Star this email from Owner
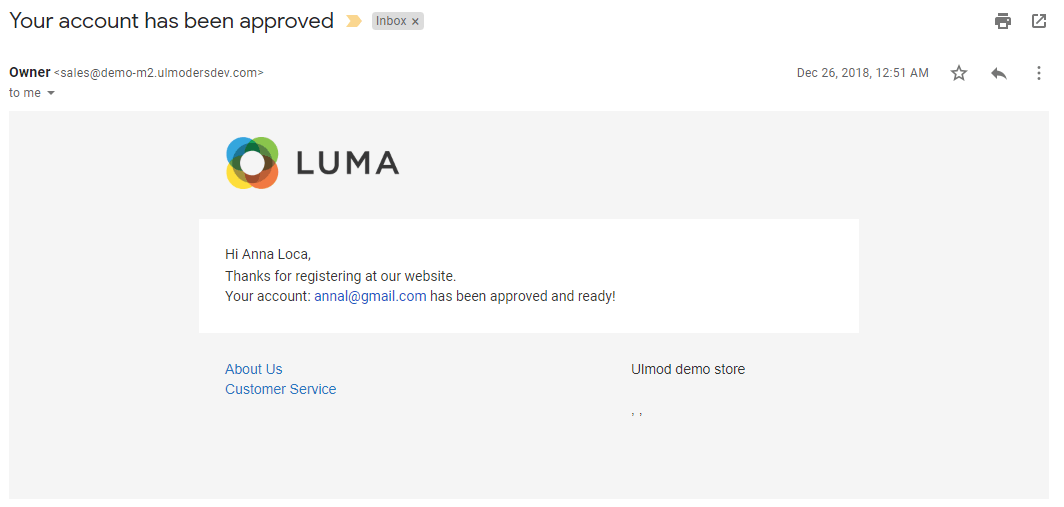Screen dimensions: 1064x507 pos(958,73)
